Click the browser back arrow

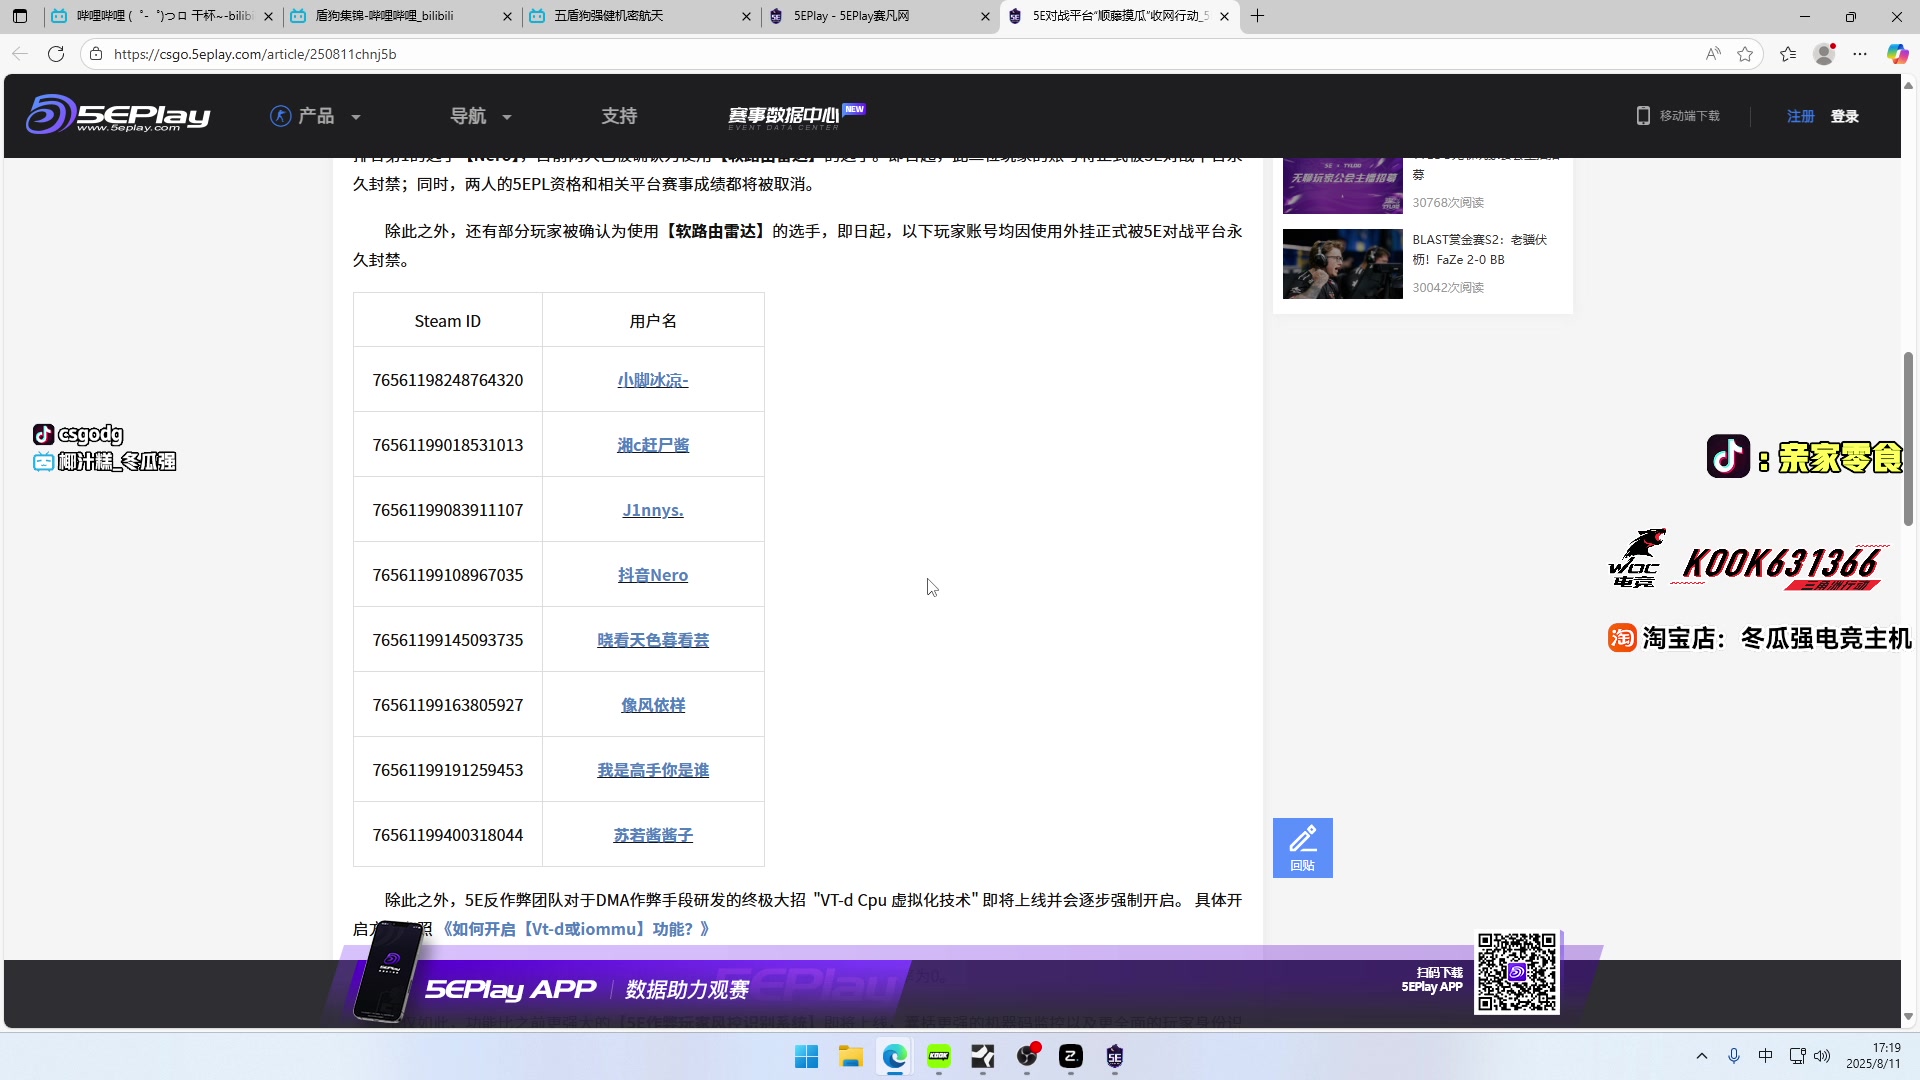tap(20, 54)
